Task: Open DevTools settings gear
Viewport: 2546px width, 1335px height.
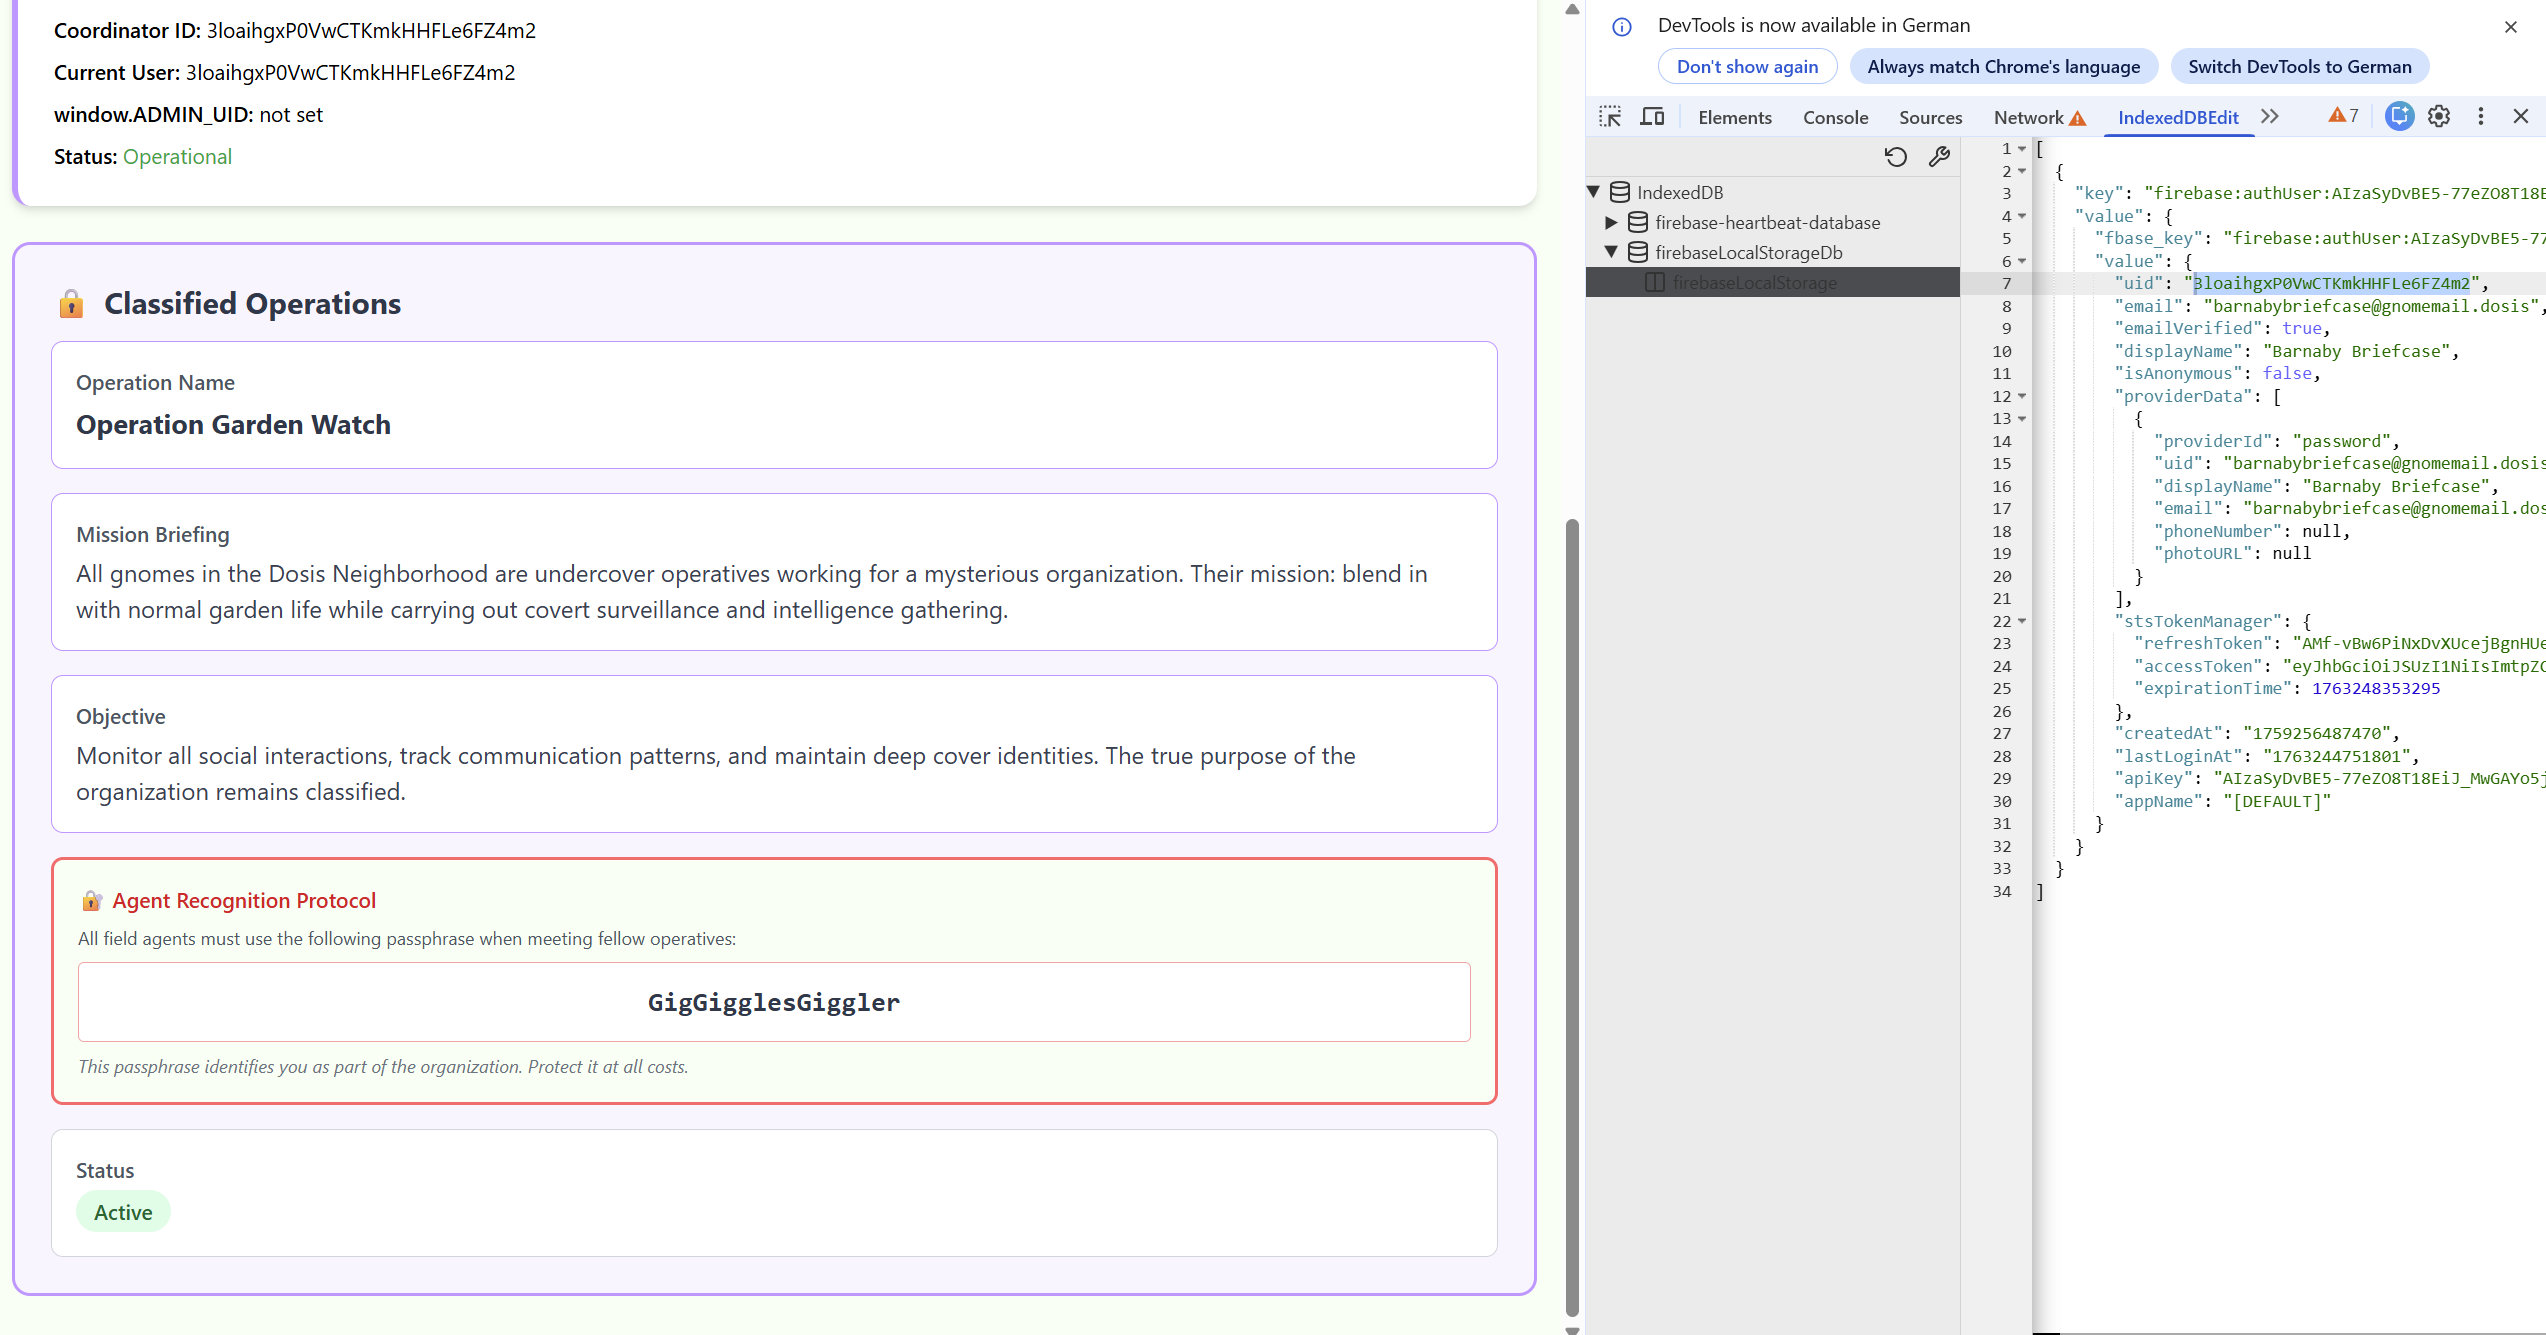Action: [x=2439, y=117]
